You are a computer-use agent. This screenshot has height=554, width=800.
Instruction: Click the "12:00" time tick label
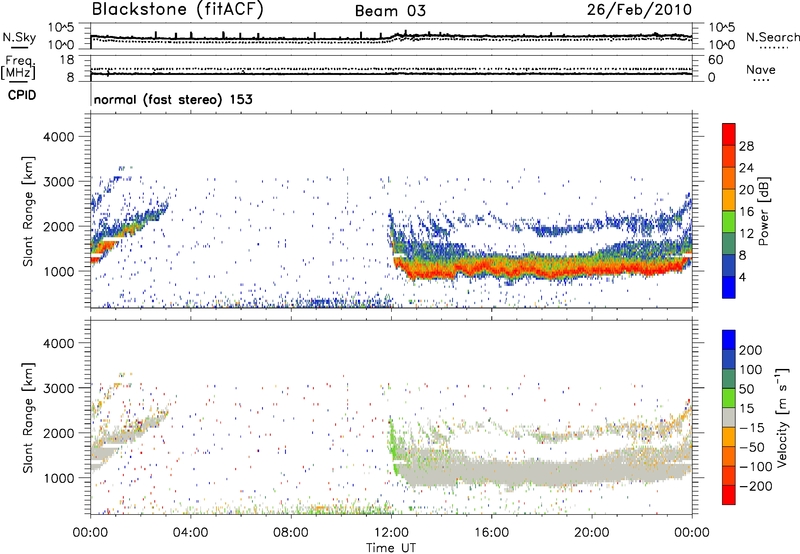tap(391, 533)
